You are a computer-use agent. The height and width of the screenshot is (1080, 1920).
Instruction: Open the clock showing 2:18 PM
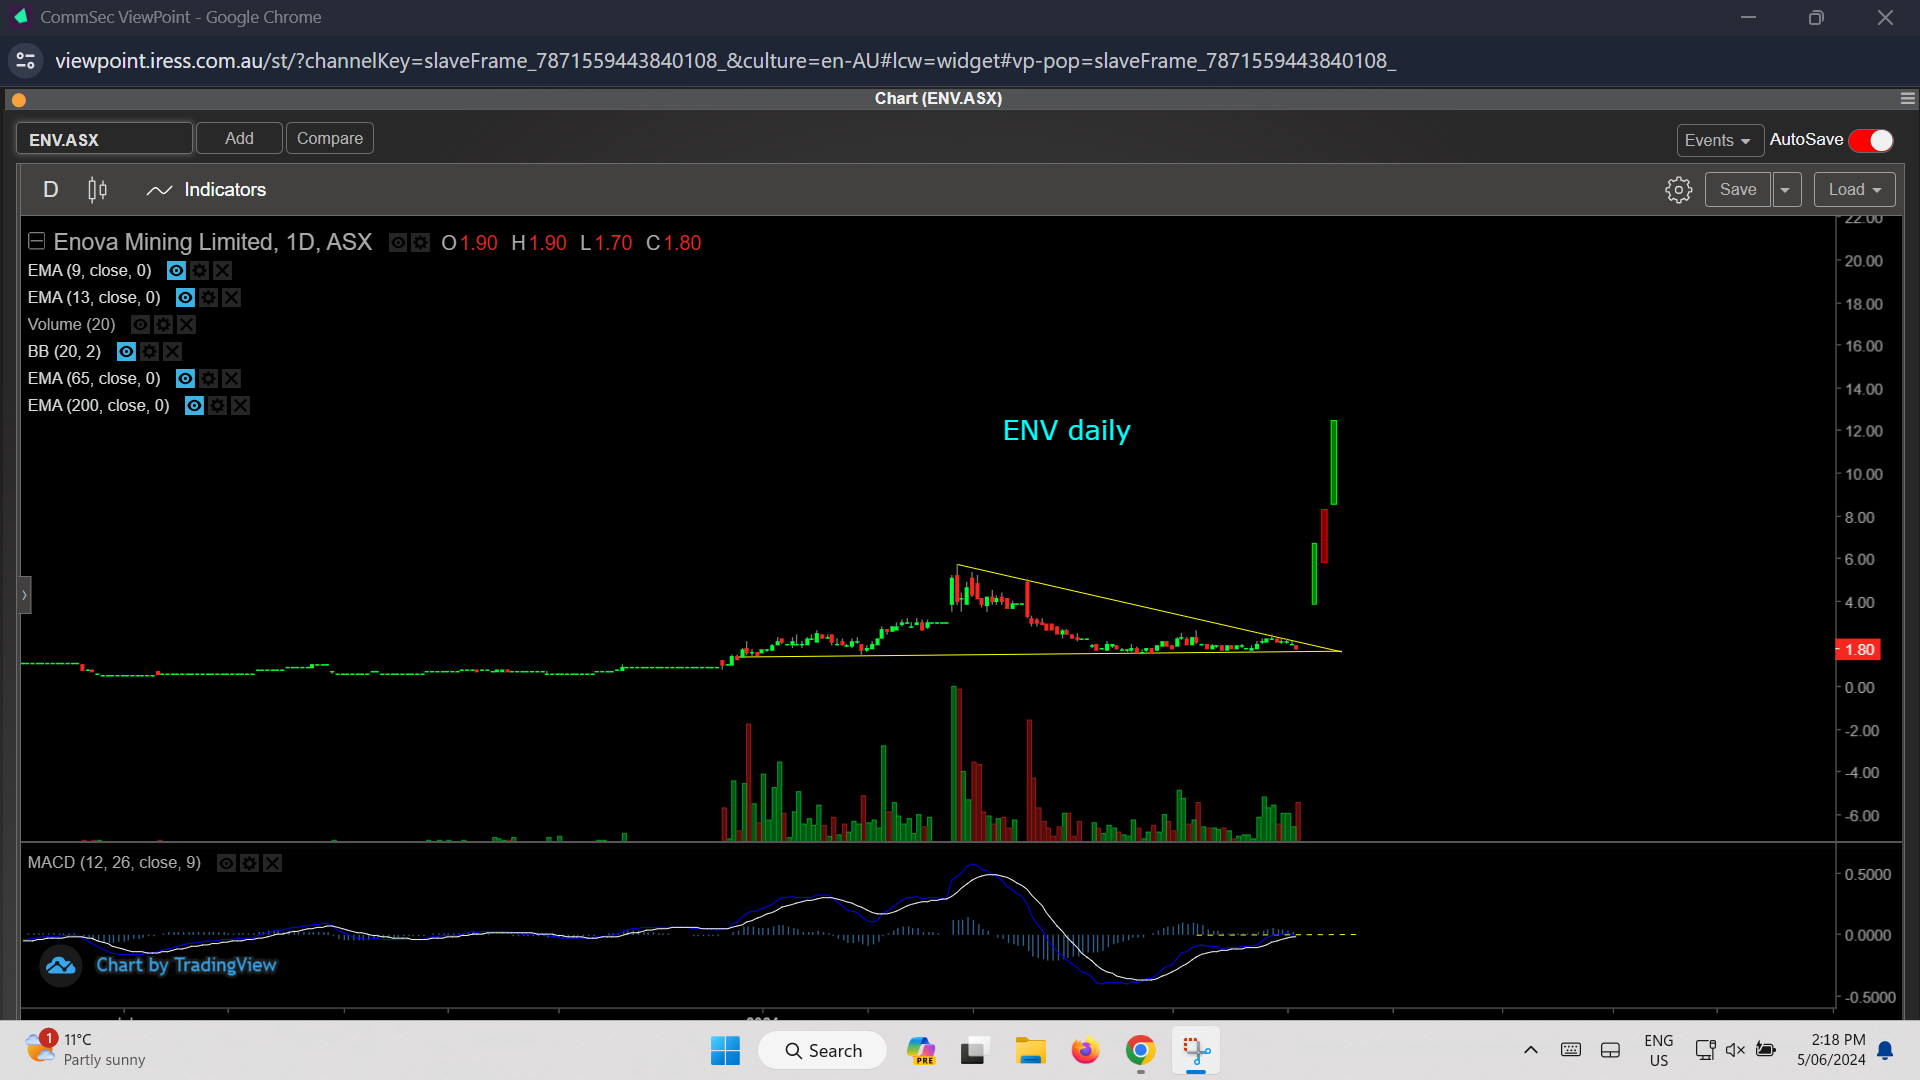pos(1830,1050)
